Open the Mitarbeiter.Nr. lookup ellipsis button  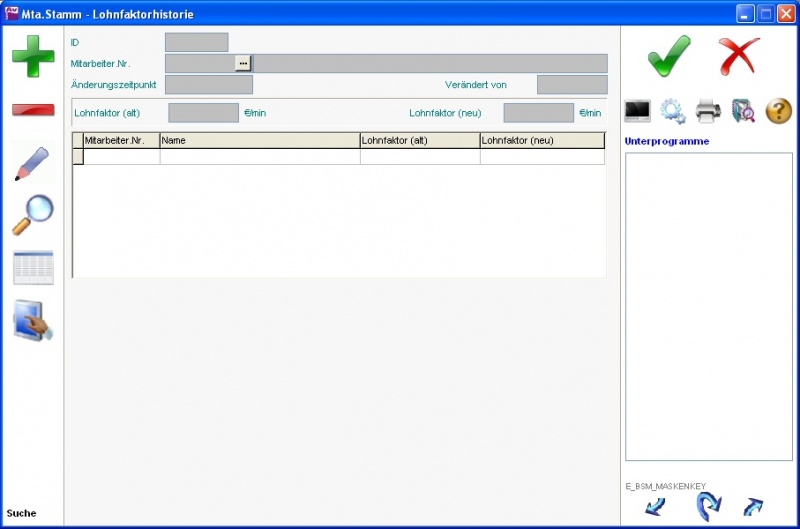click(x=242, y=63)
